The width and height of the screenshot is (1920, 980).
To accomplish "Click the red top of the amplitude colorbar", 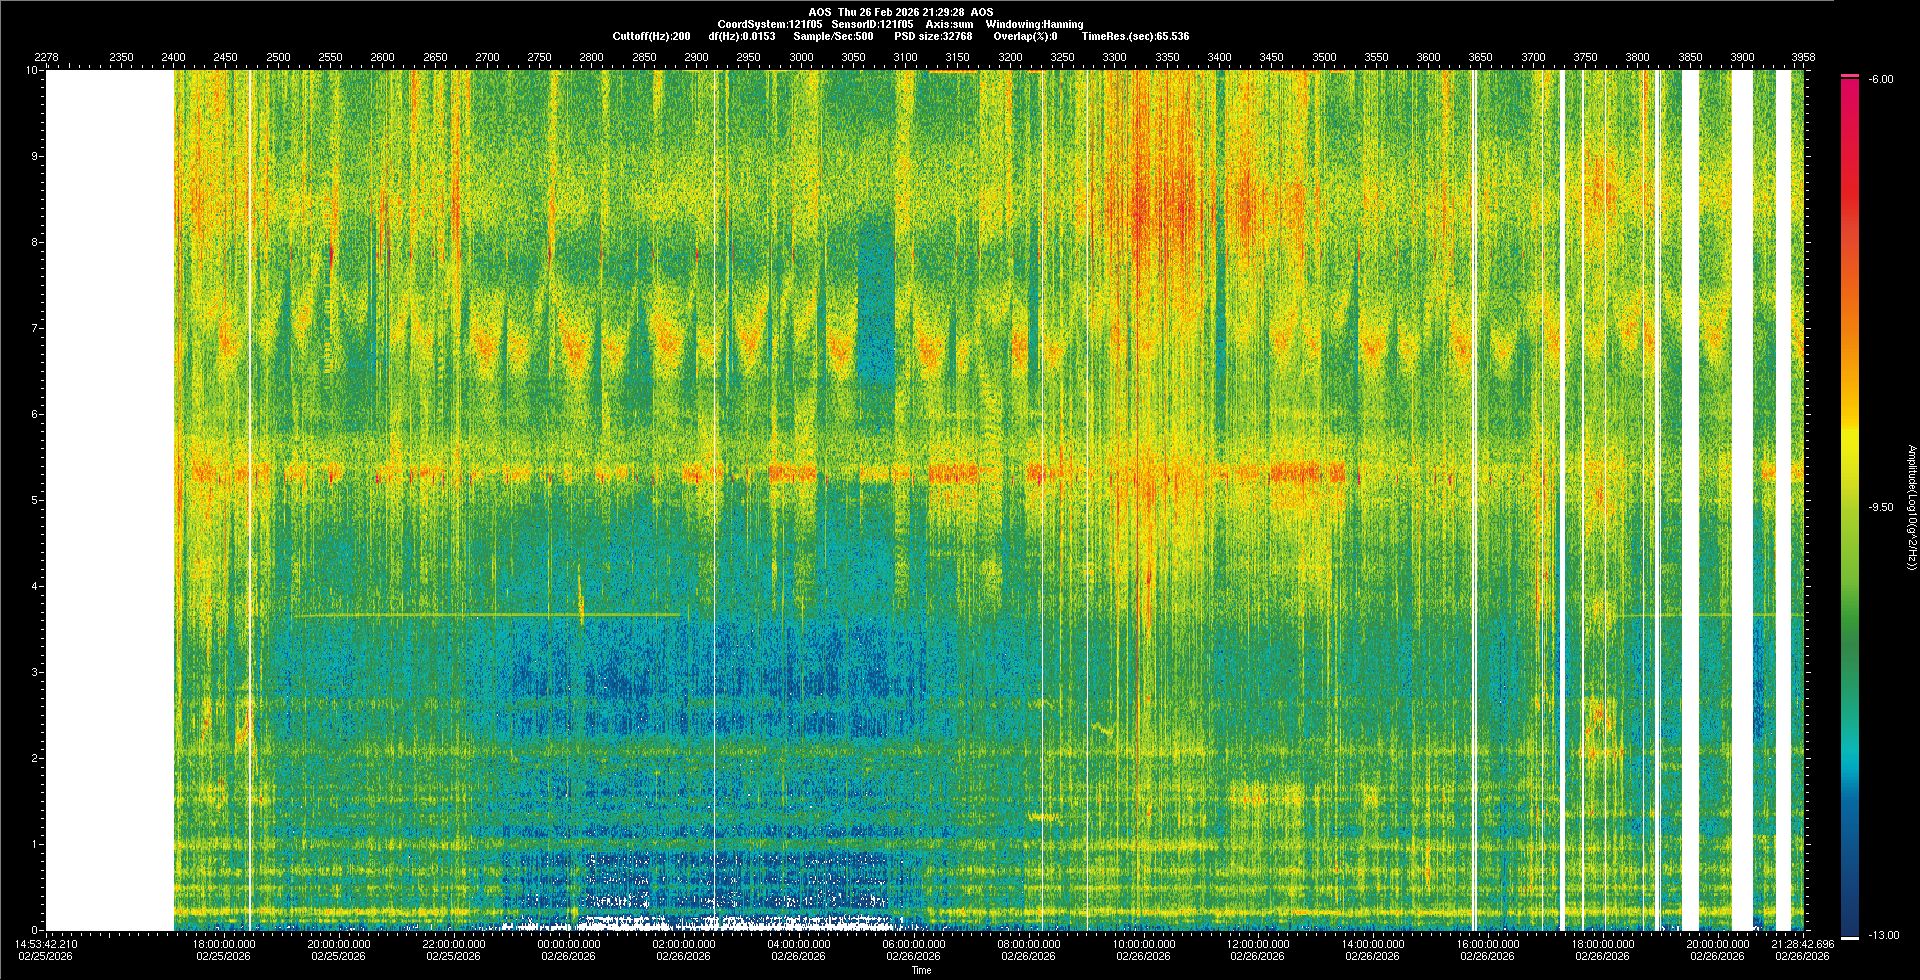I will coord(1849,82).
